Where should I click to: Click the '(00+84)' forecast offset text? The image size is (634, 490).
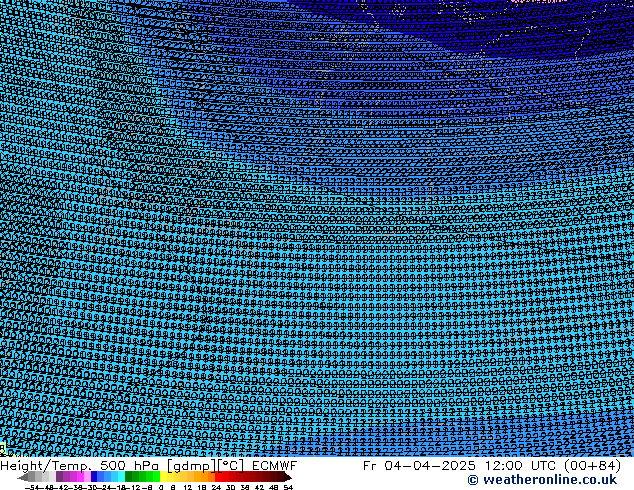pos(592,466)
